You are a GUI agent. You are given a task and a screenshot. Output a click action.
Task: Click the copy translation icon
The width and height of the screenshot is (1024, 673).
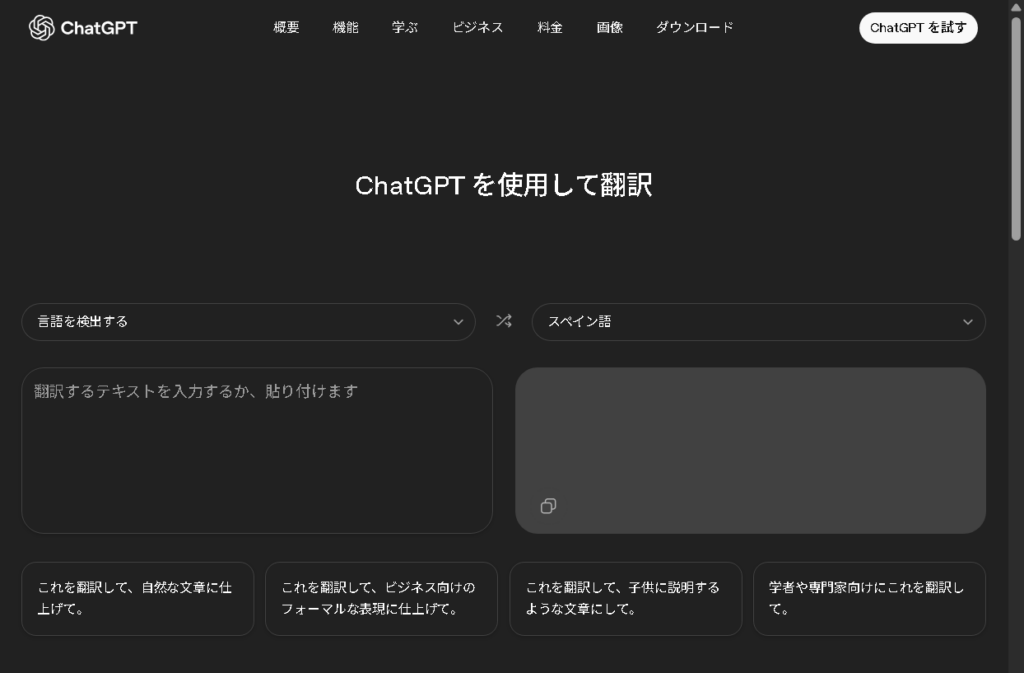tap(548, 506)
